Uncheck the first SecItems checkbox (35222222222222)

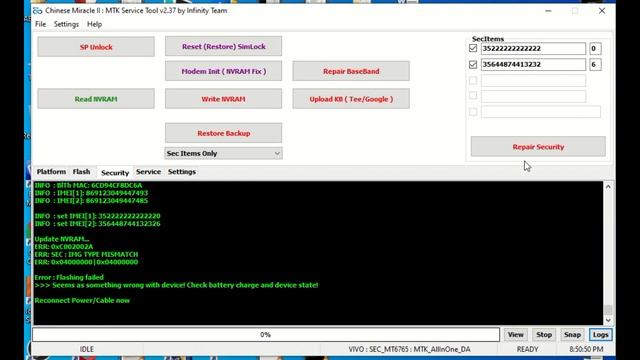(x=473, y=48)
